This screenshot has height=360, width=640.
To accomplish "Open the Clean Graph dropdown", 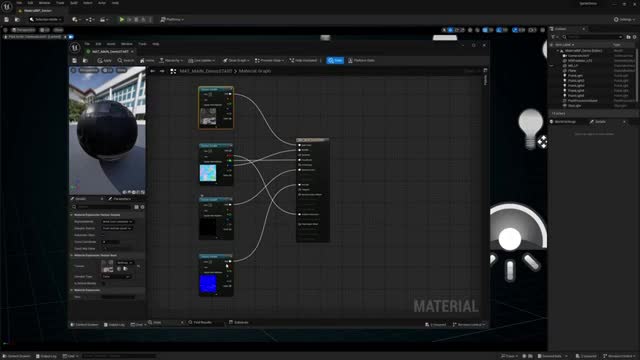I will coord(236,60).
